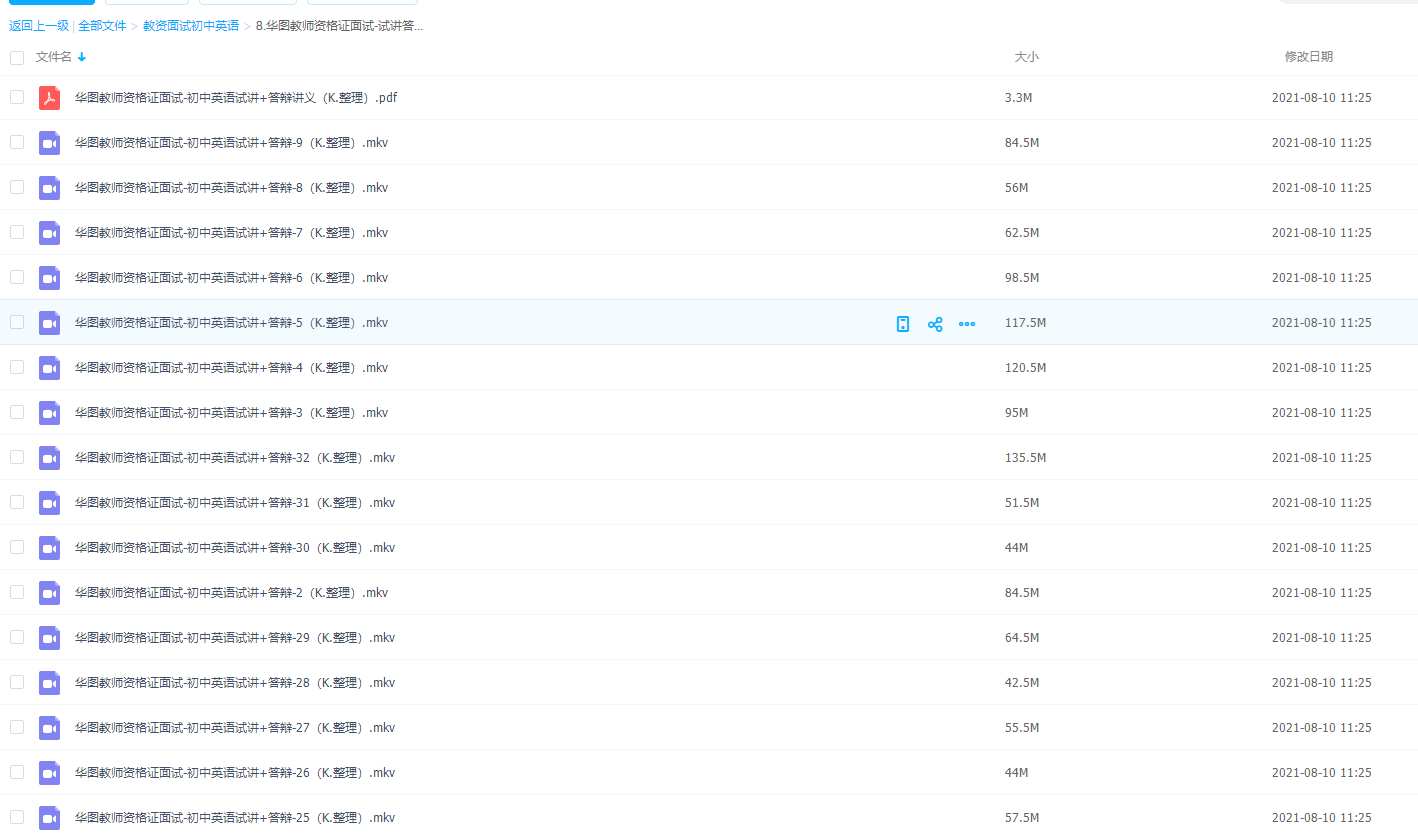Sort files by the 大小 column header
1418x834 pixels.
1026,57
